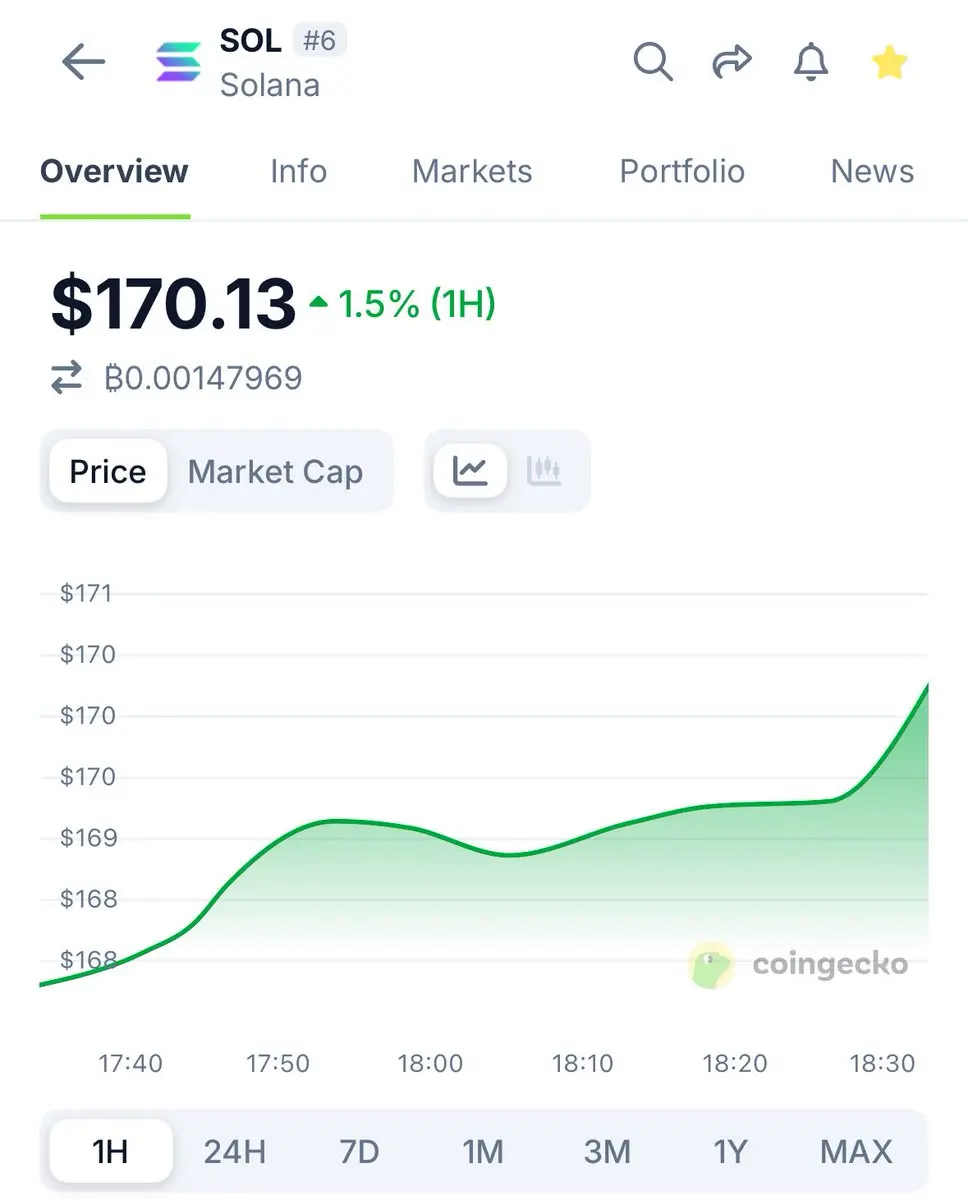Image resolution: width=968 pixels, height=1200 pixels.
Task: Select the Price chart toggle
Action: click(x=108, y=471)
